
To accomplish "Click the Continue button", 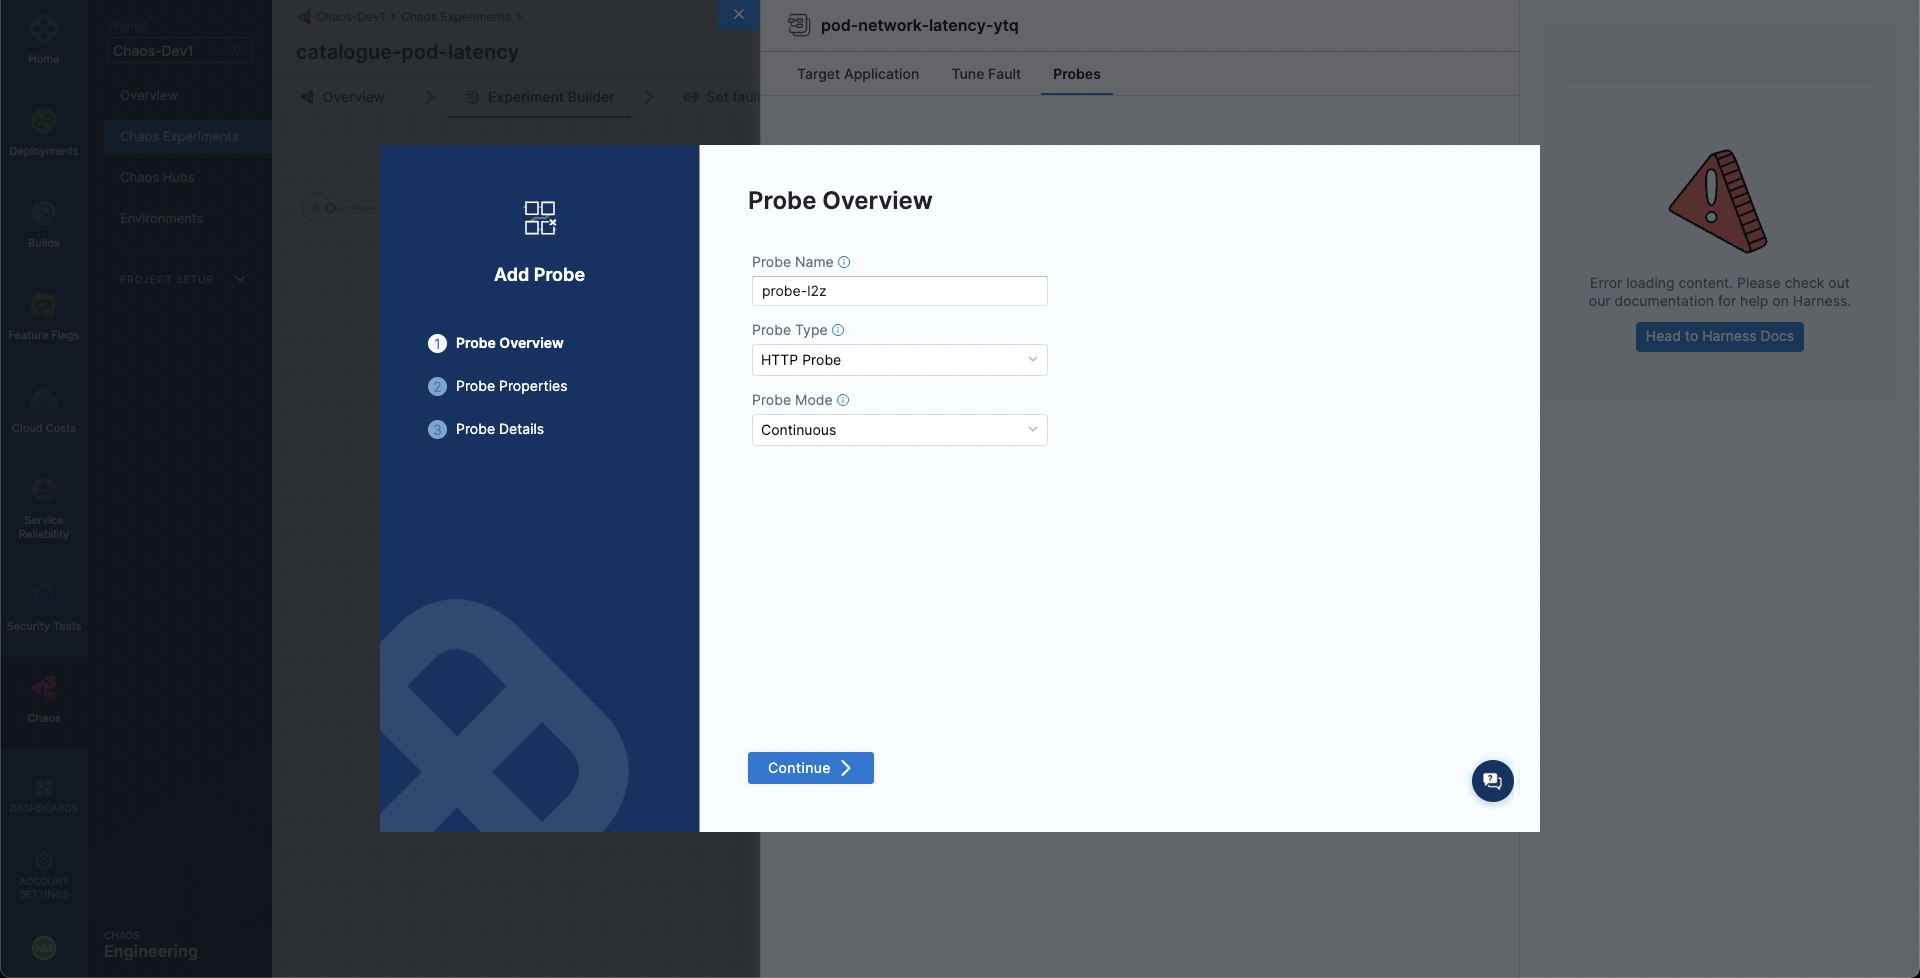I will coord(810,768).
